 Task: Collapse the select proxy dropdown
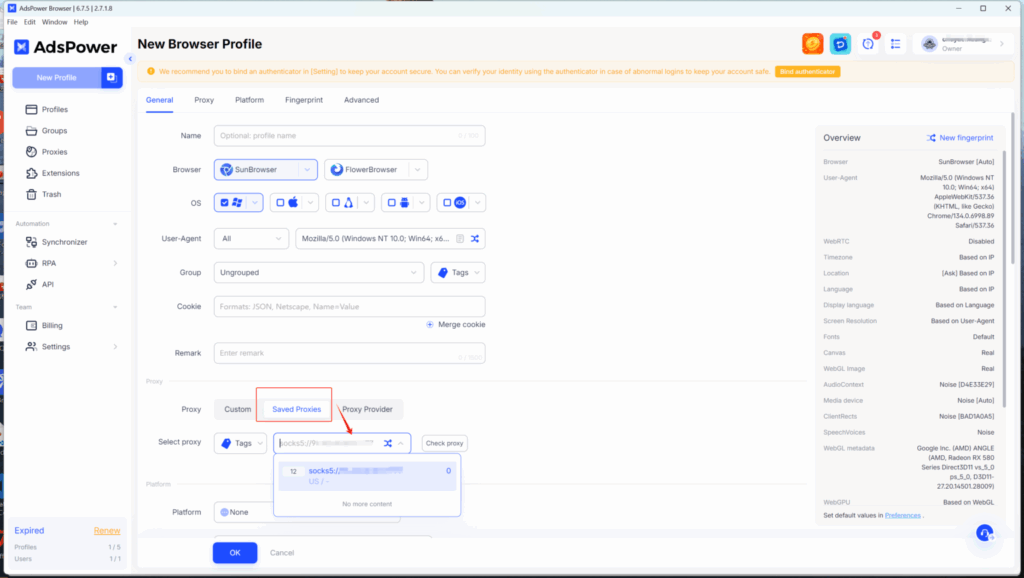[401, 443]
